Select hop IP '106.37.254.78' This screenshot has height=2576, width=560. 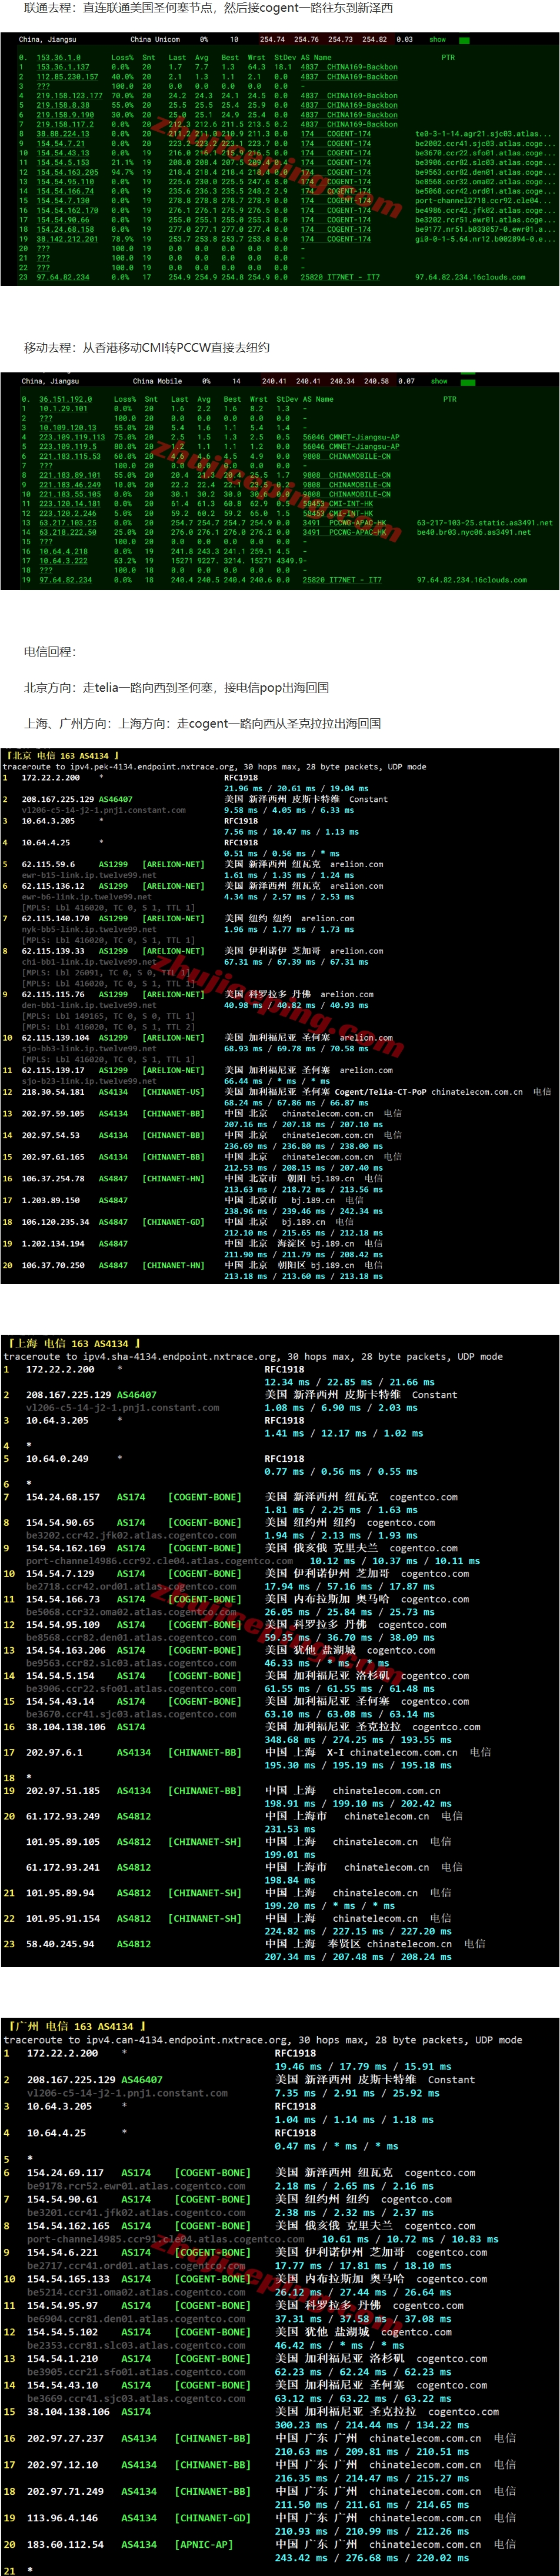53,1179
